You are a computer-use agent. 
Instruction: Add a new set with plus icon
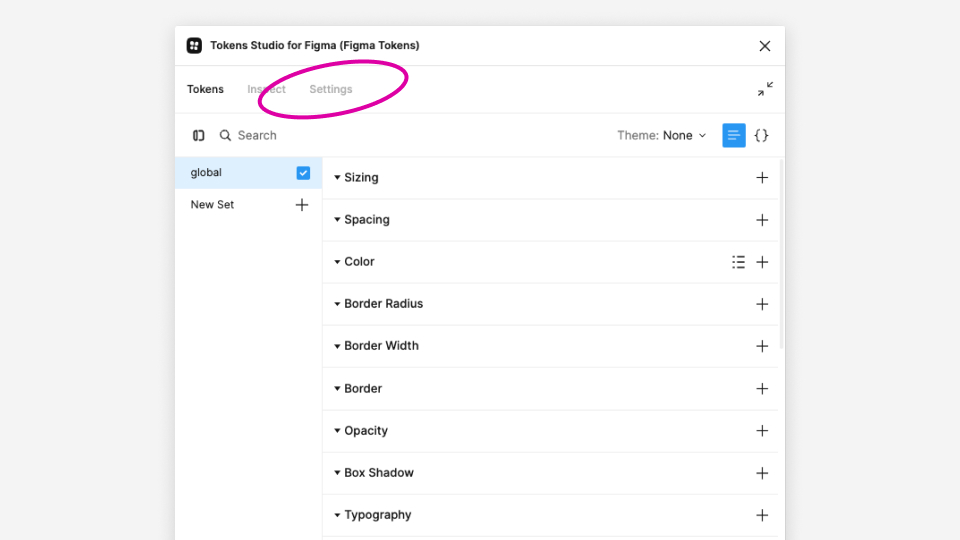click(302, 205)
